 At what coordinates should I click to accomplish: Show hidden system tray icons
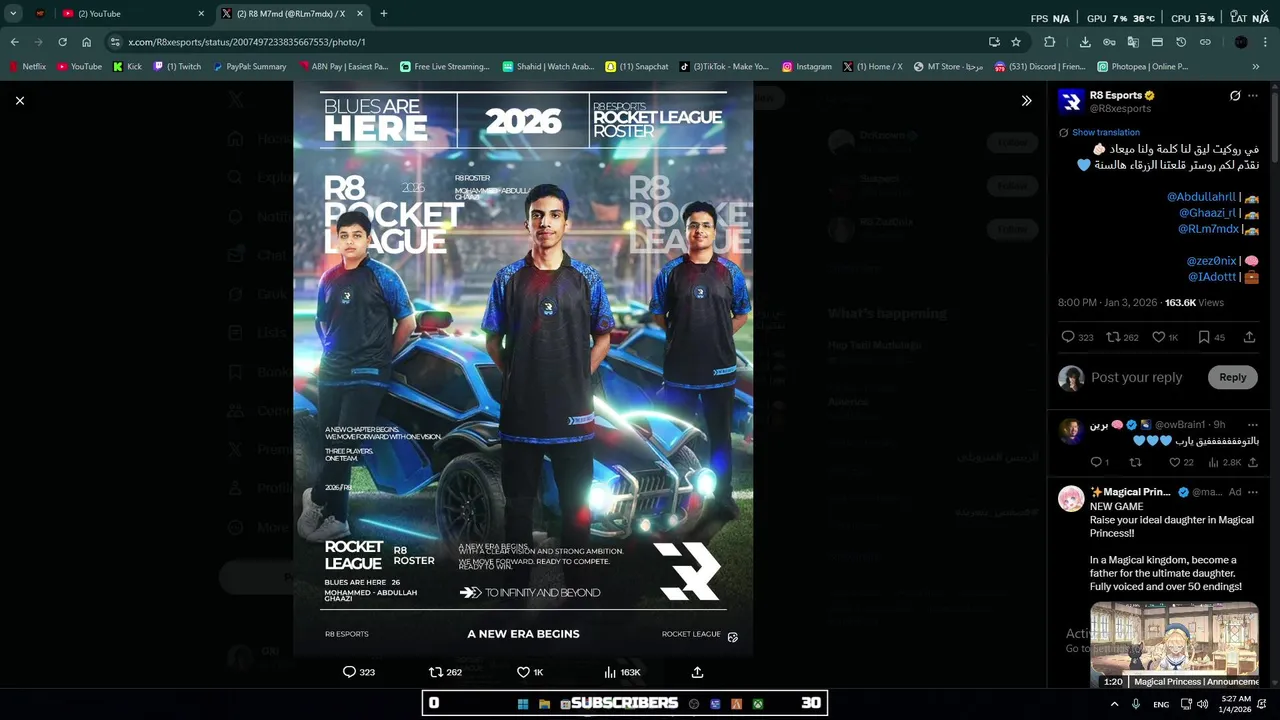click(1114, 704)
